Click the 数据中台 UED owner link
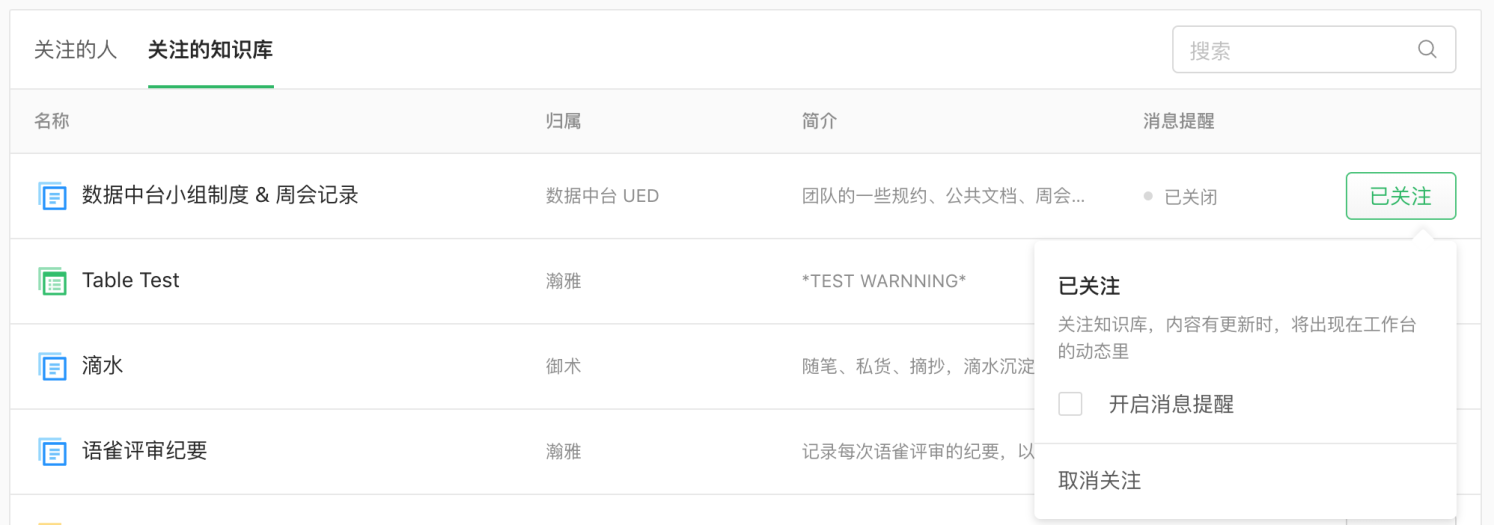The height and width of the screenshot is (525, 1494). point(602,196)
